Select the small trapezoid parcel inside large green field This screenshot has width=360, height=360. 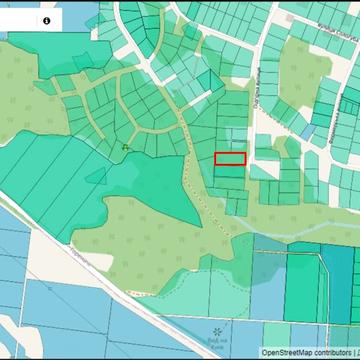click(96, 176)
